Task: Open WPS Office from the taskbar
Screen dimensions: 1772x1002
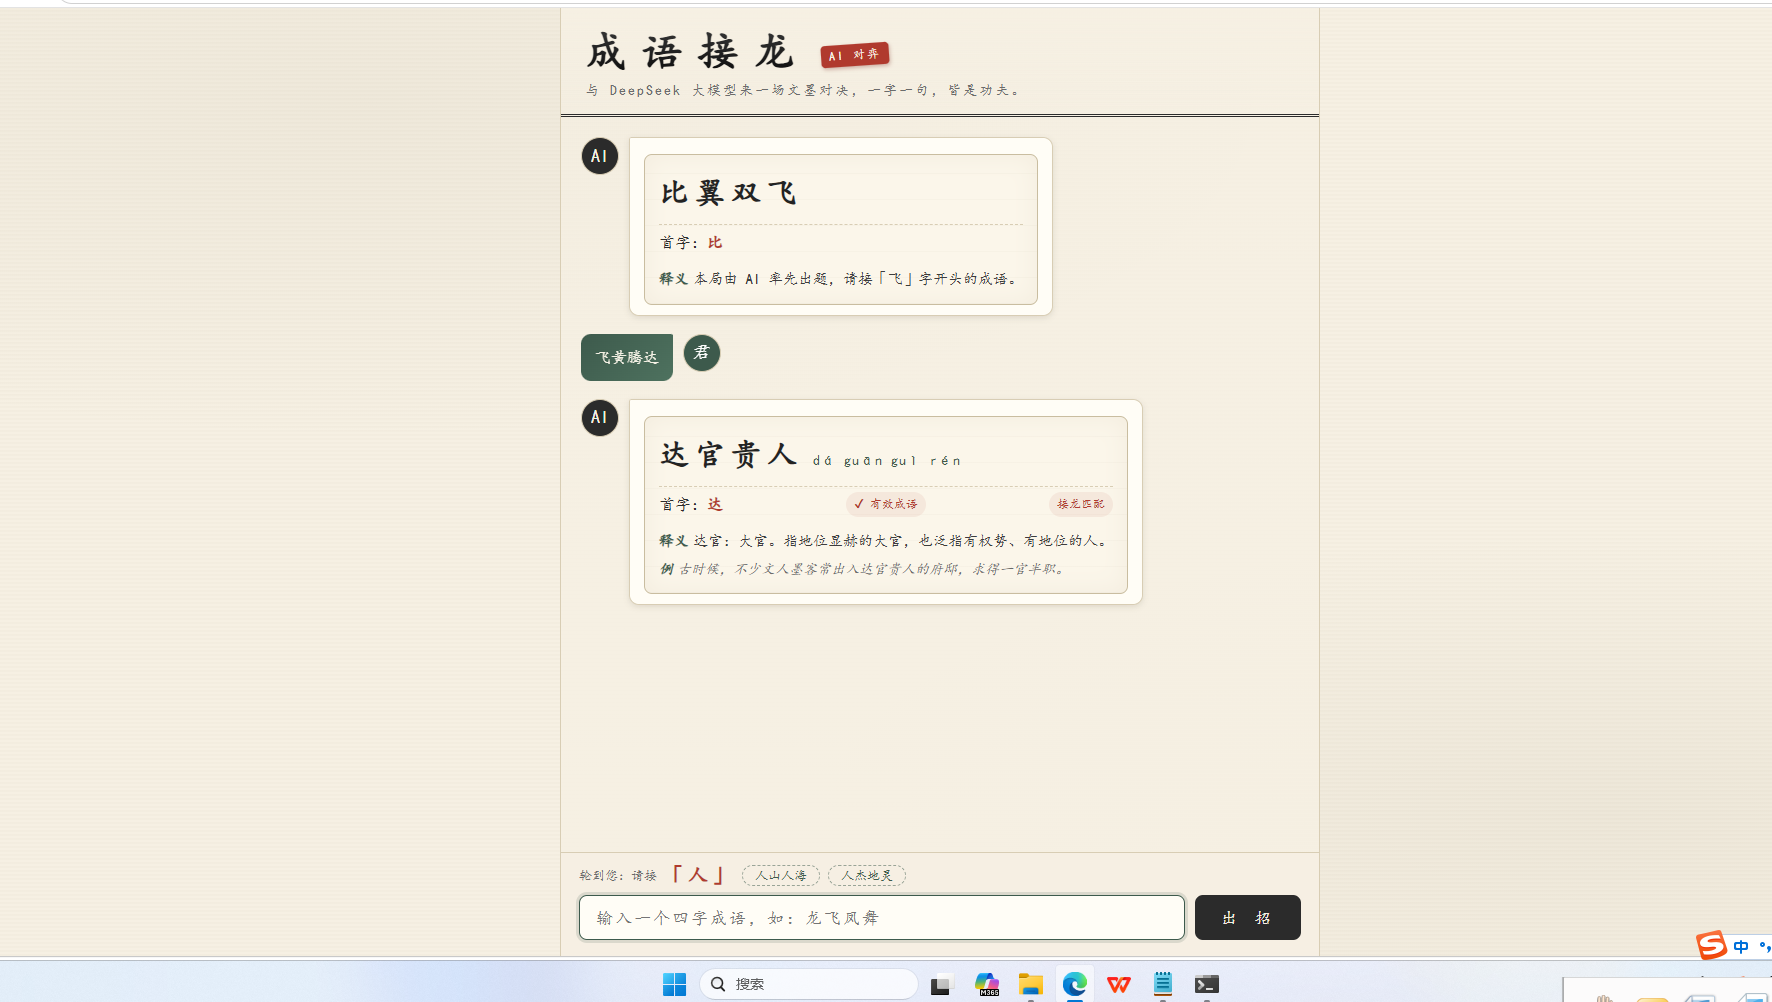Action: pos(1119,985)
